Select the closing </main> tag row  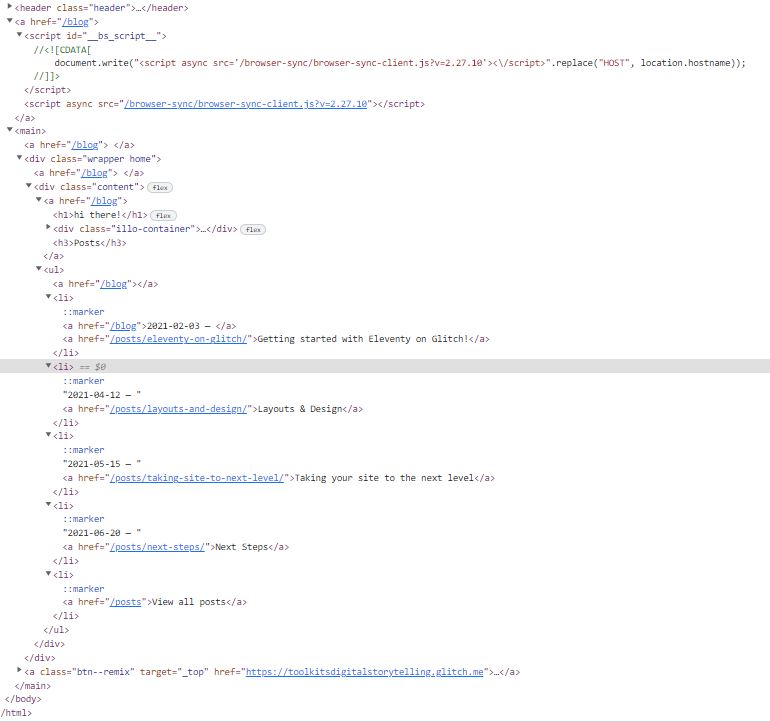click(32, 686)
